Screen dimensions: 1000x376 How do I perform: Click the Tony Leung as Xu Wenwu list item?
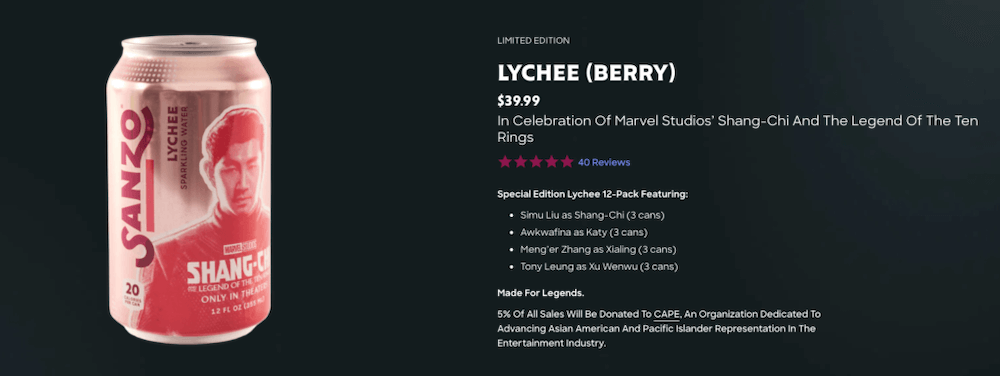pyautogui.click(x=599, y=267)
